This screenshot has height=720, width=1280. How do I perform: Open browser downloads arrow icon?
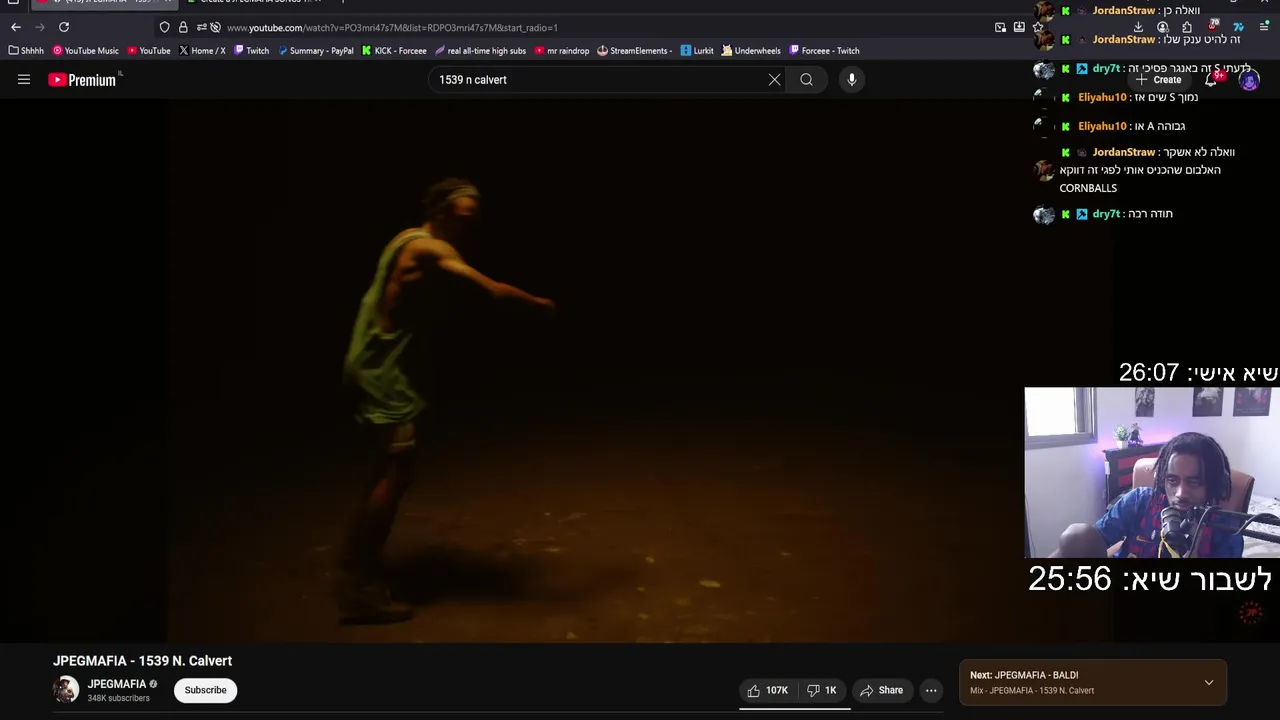tap(1138, 27)
